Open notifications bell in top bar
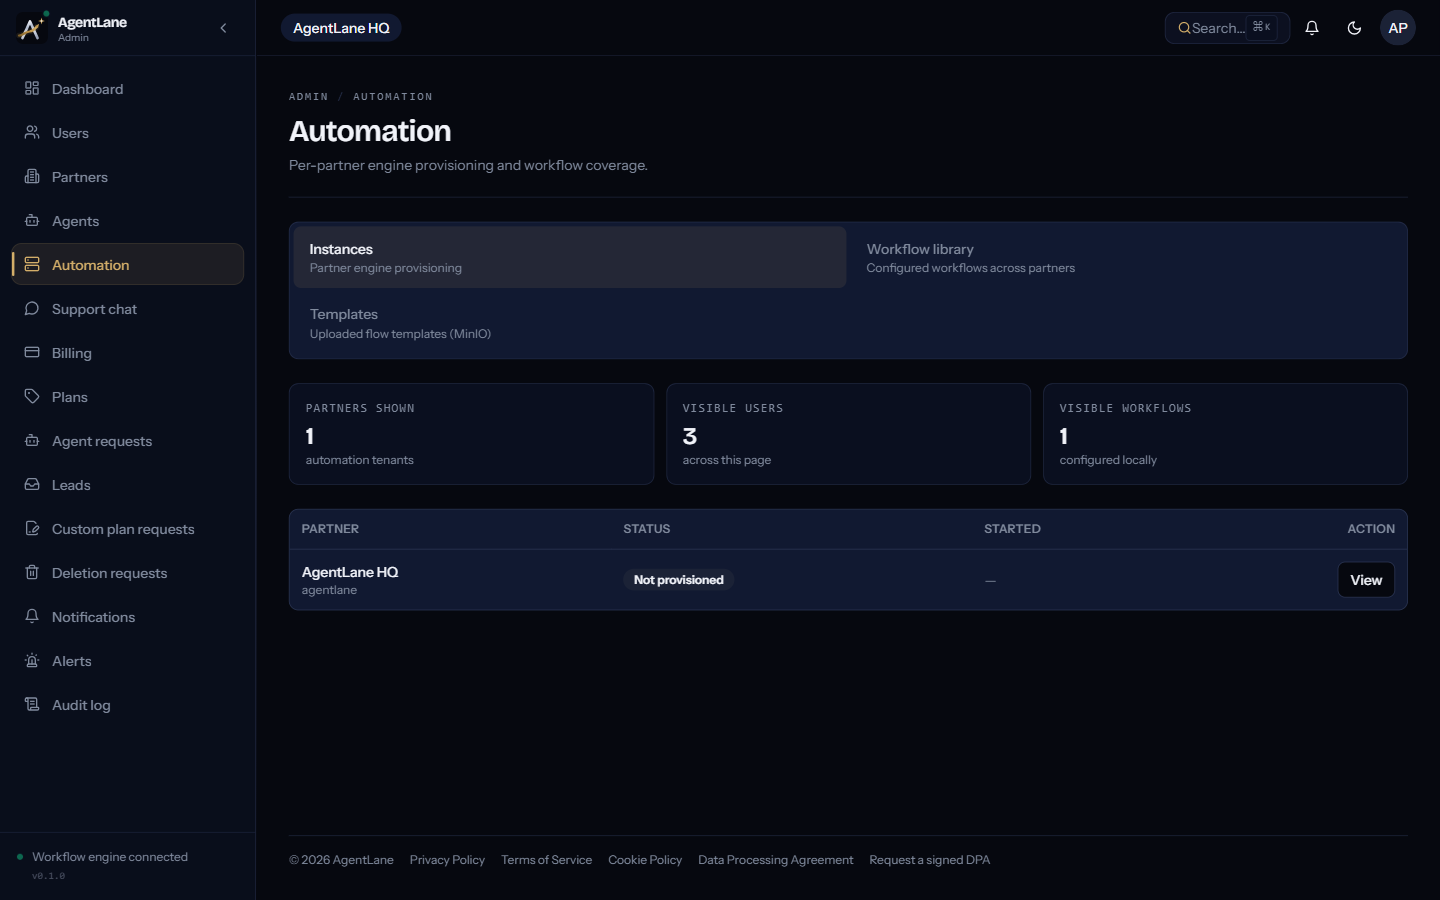The width and height of the screenshot is (1440, 900). tap(1312, 28)
